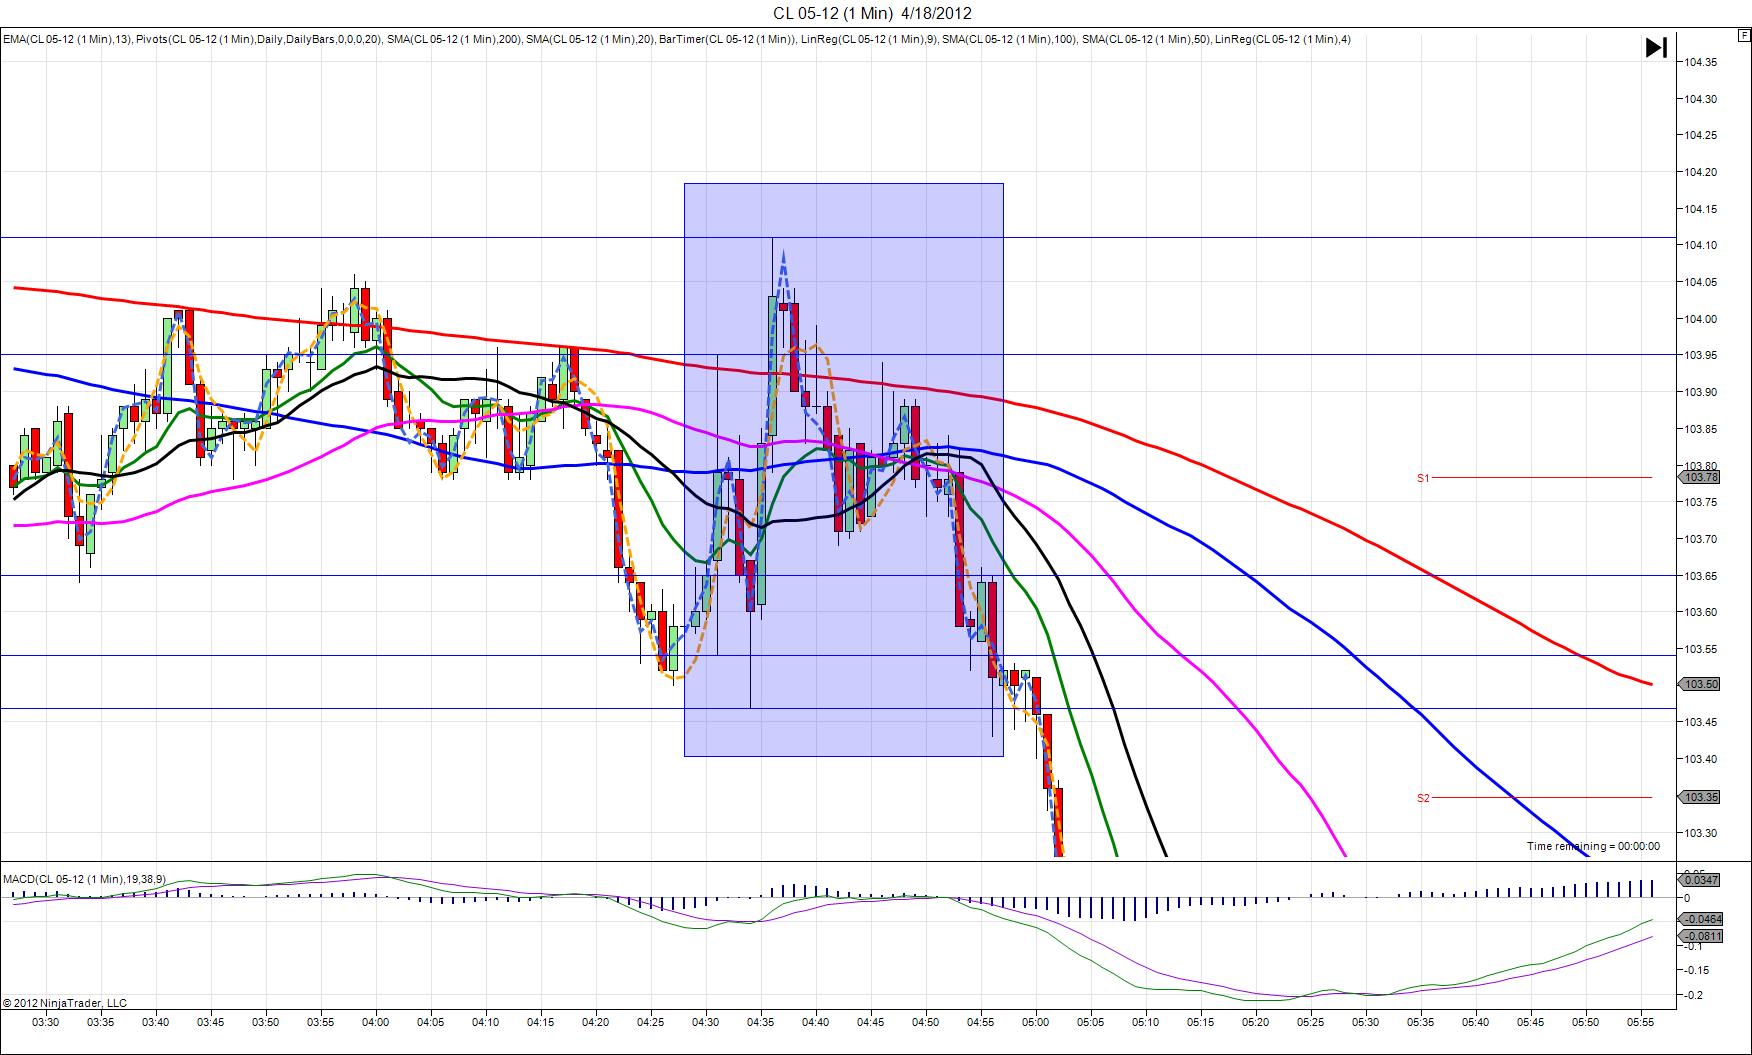
Task: Click the Time remaining = 00:00:00 text
Action: click(1593, 846)
